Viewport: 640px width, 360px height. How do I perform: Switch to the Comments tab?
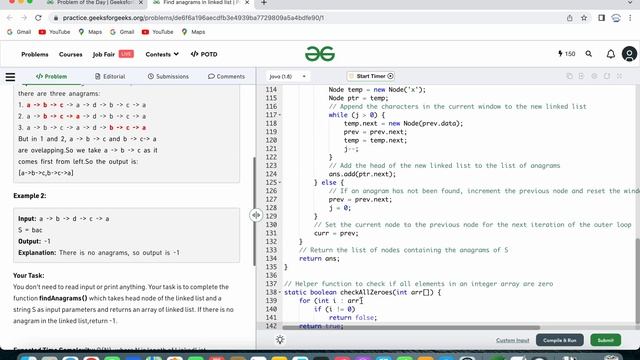(x=227, y=77)
